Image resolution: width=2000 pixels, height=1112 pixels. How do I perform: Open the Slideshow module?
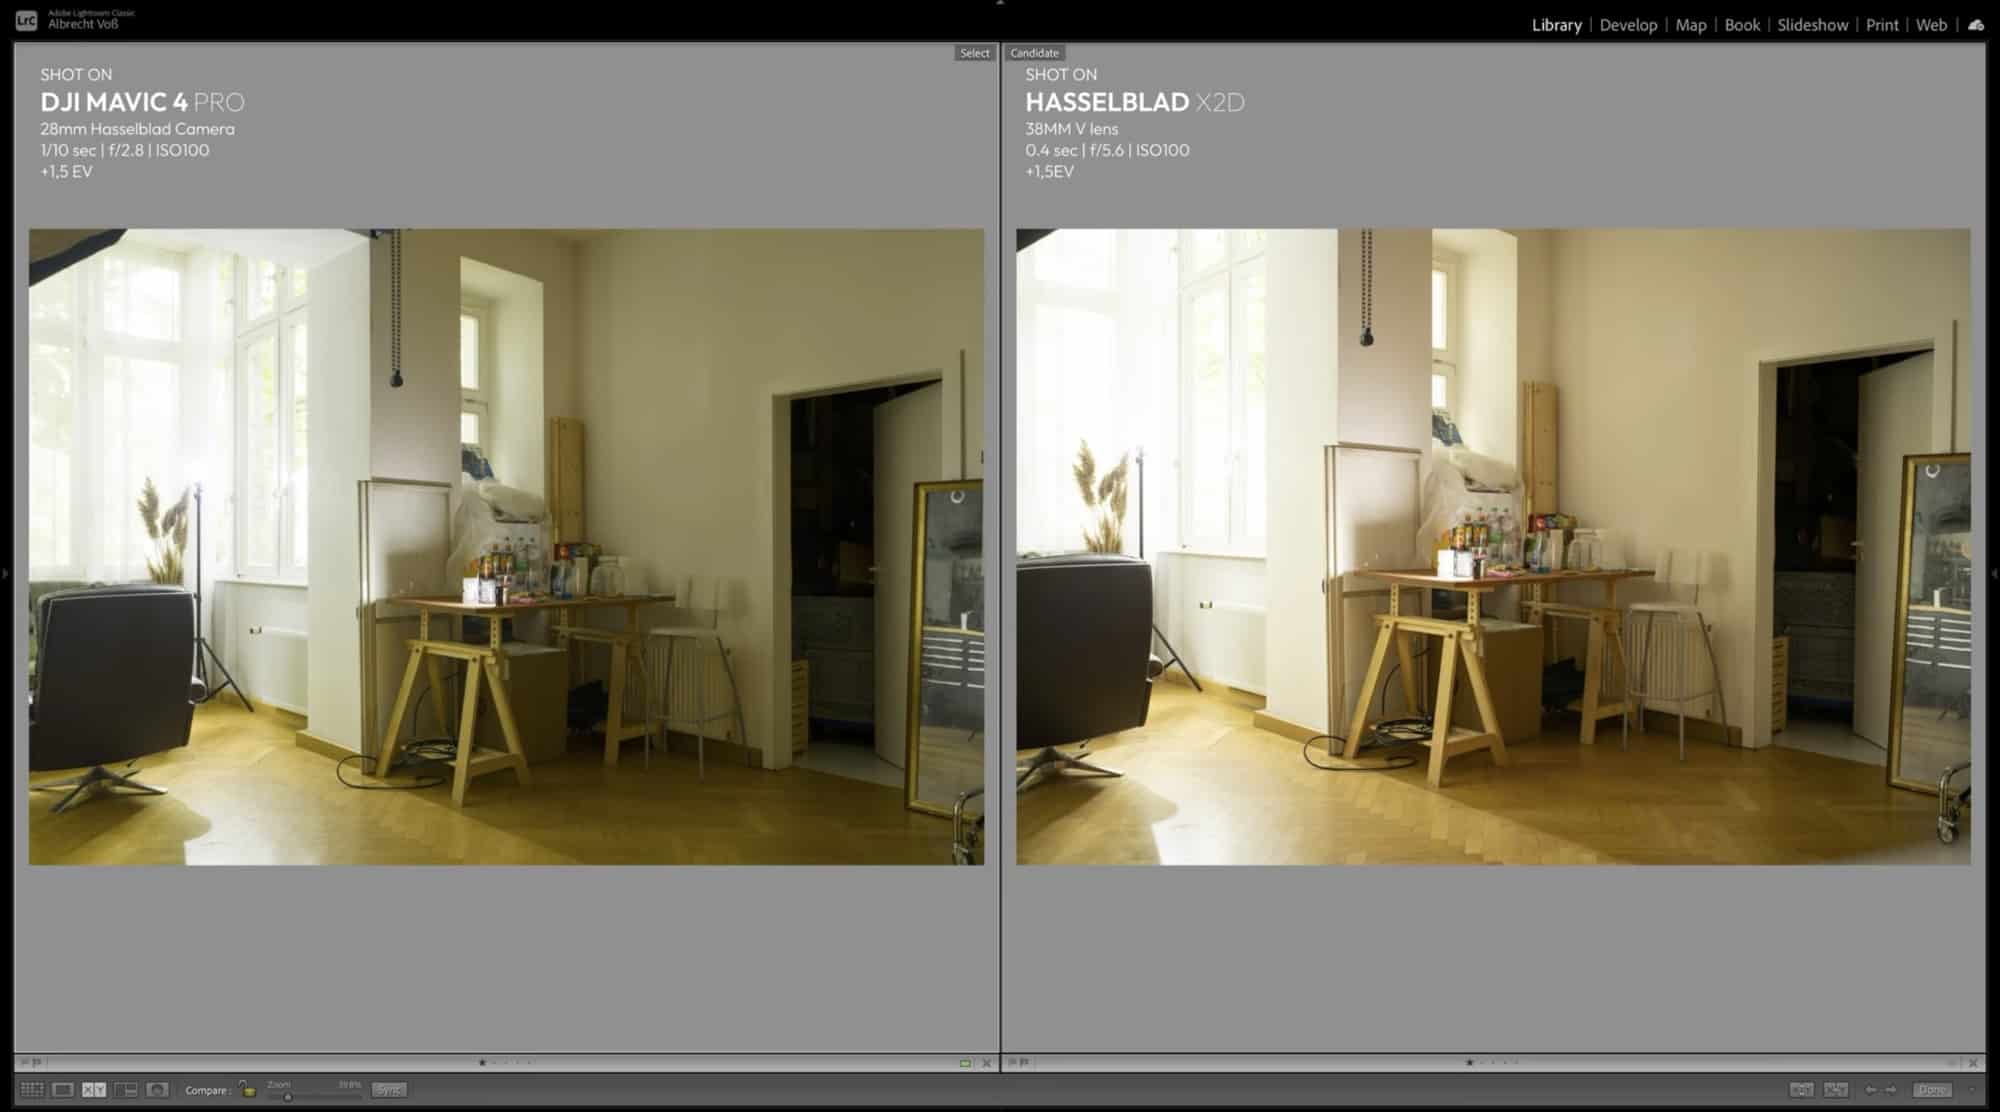1812,25
